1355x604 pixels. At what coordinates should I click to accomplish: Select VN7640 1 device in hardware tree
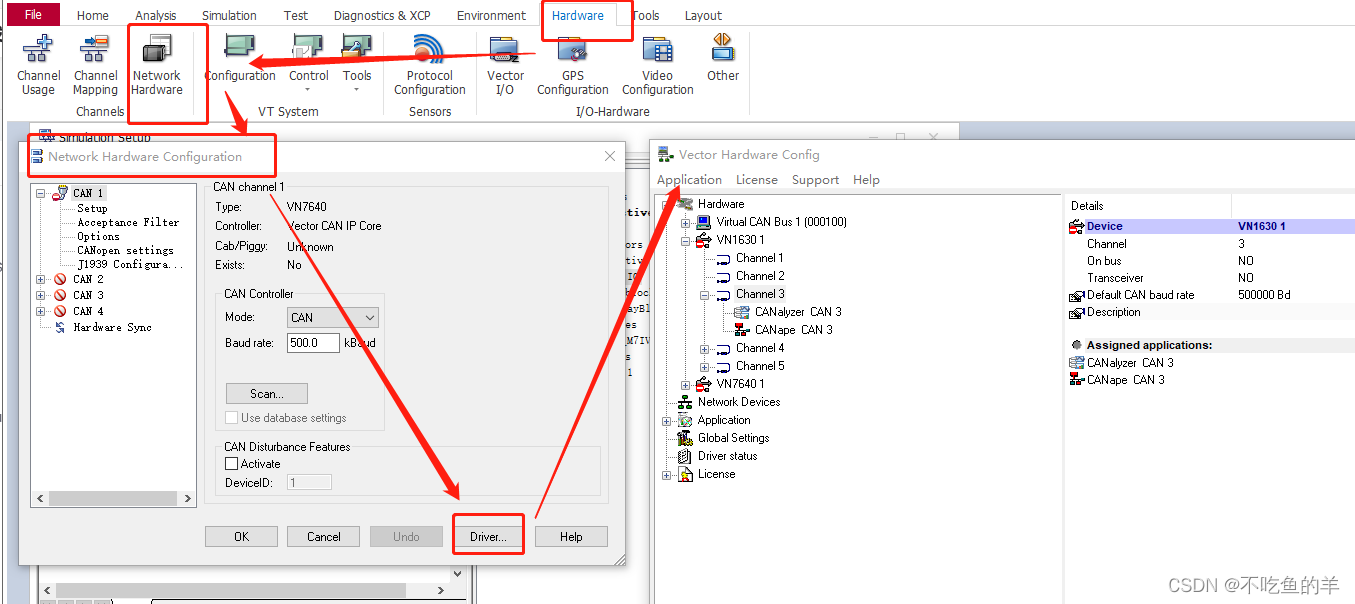pos(740,384)
